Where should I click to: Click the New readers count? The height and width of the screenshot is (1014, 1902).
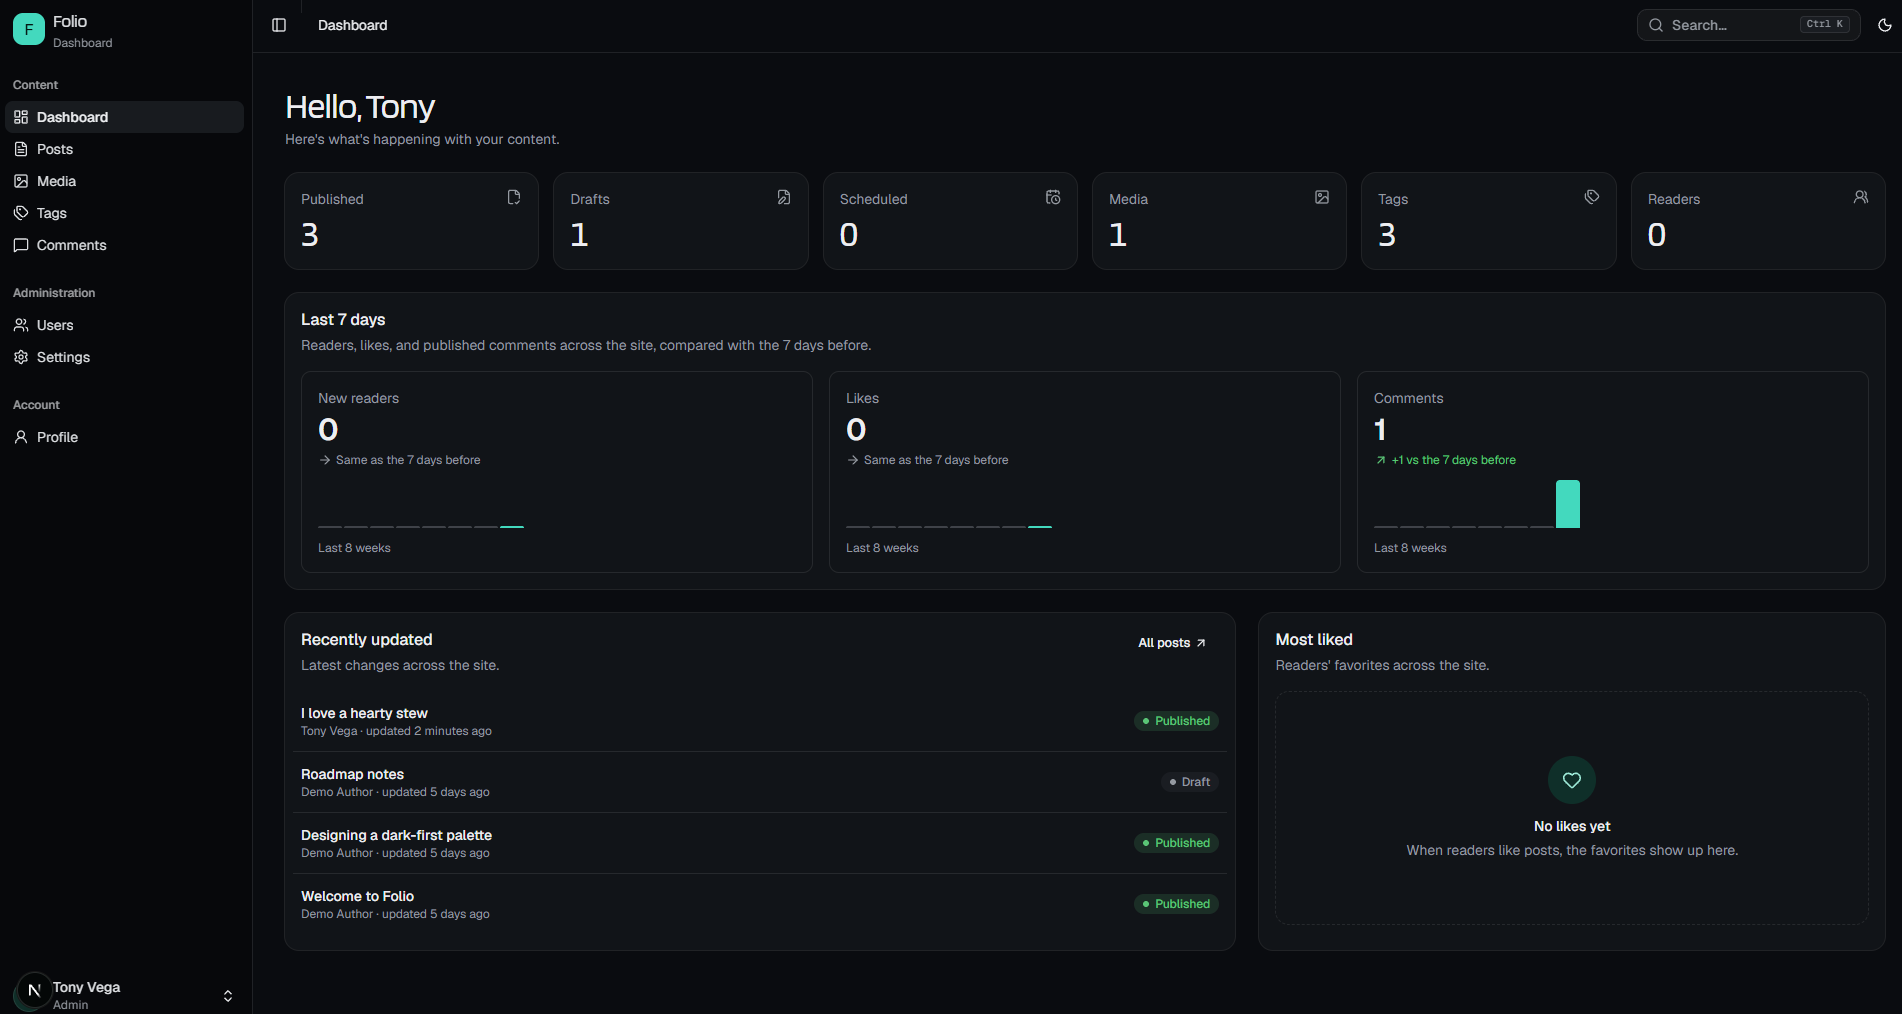[328, 430]
